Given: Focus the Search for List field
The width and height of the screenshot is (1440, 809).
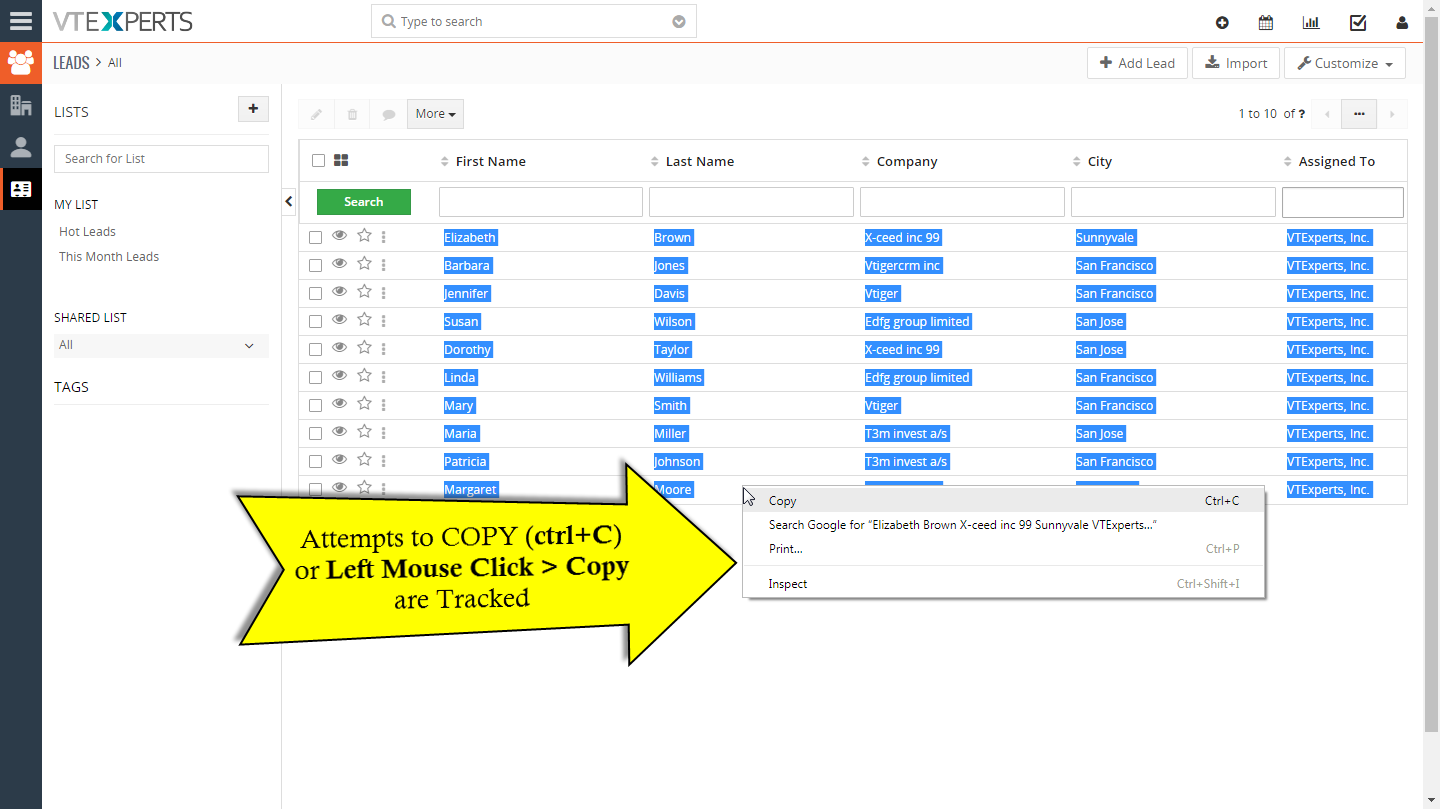Looking at the screenshot, I should pos(161,159).
